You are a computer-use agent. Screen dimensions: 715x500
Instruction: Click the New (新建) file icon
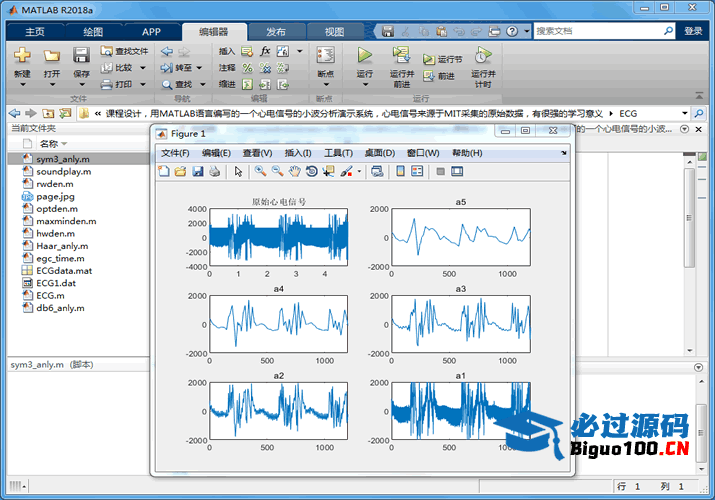tap(22, 55)
